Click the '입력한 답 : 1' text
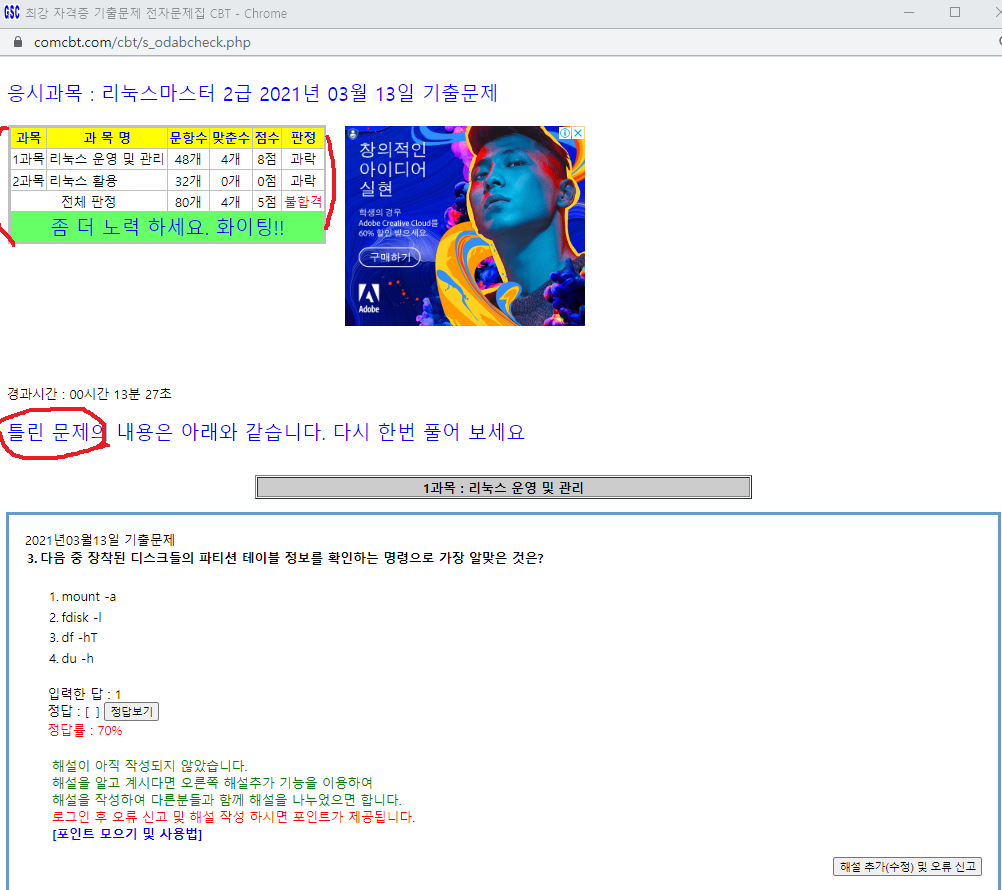 pyautogui.click(x=84, y=694)
